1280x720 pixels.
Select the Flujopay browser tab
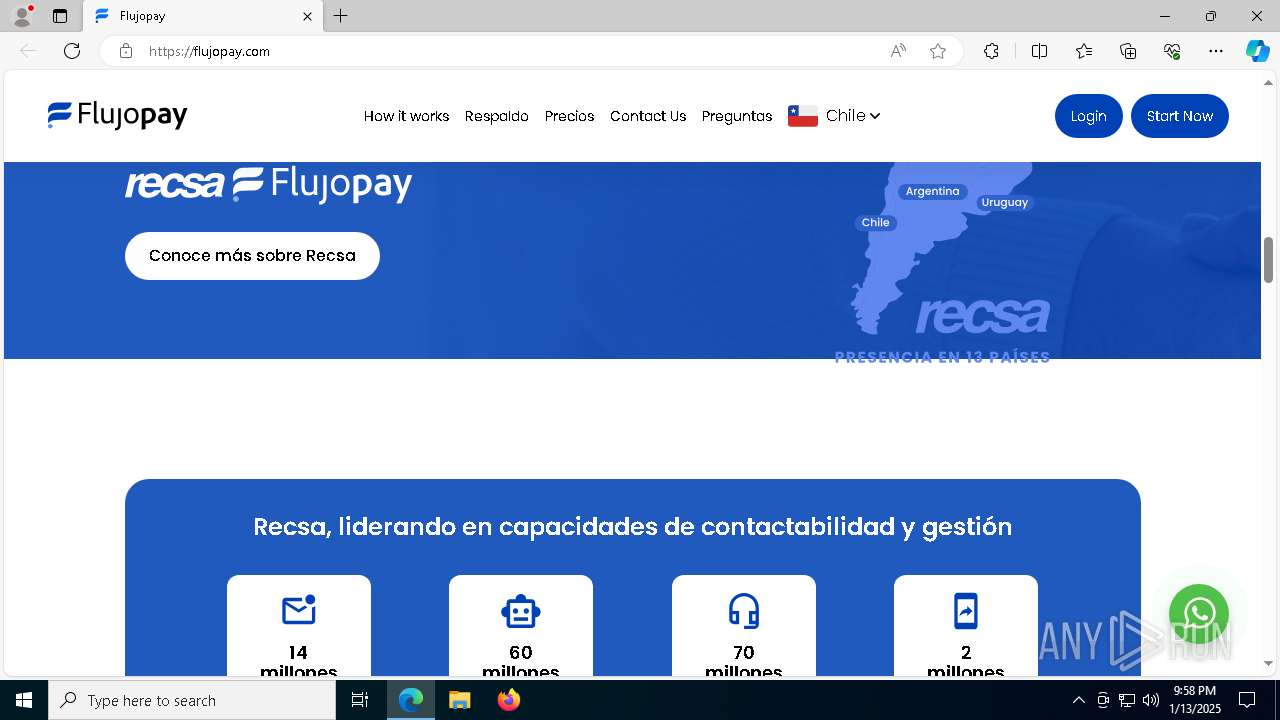[203, 16]
